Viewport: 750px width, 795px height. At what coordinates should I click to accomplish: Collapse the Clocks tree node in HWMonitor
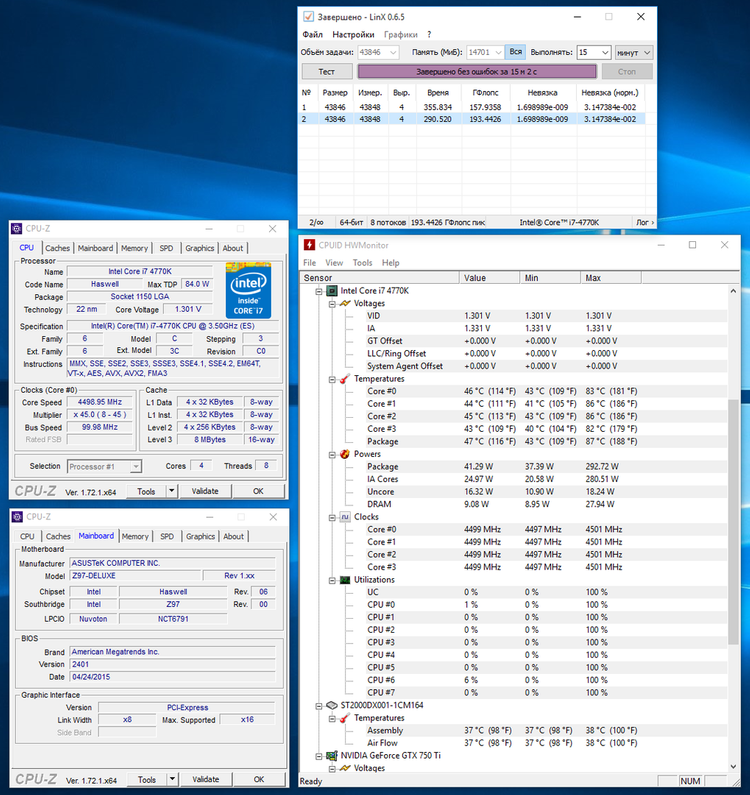pyautogui.click(x=330, y=517)
